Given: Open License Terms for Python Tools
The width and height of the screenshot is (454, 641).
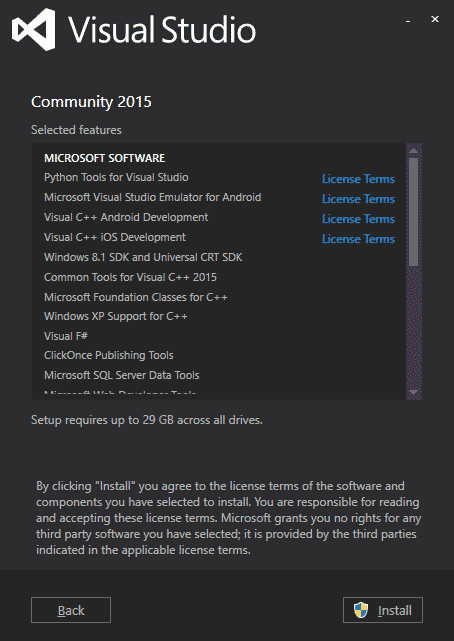Looking at the screenshot, I should (x=358, y=179).
